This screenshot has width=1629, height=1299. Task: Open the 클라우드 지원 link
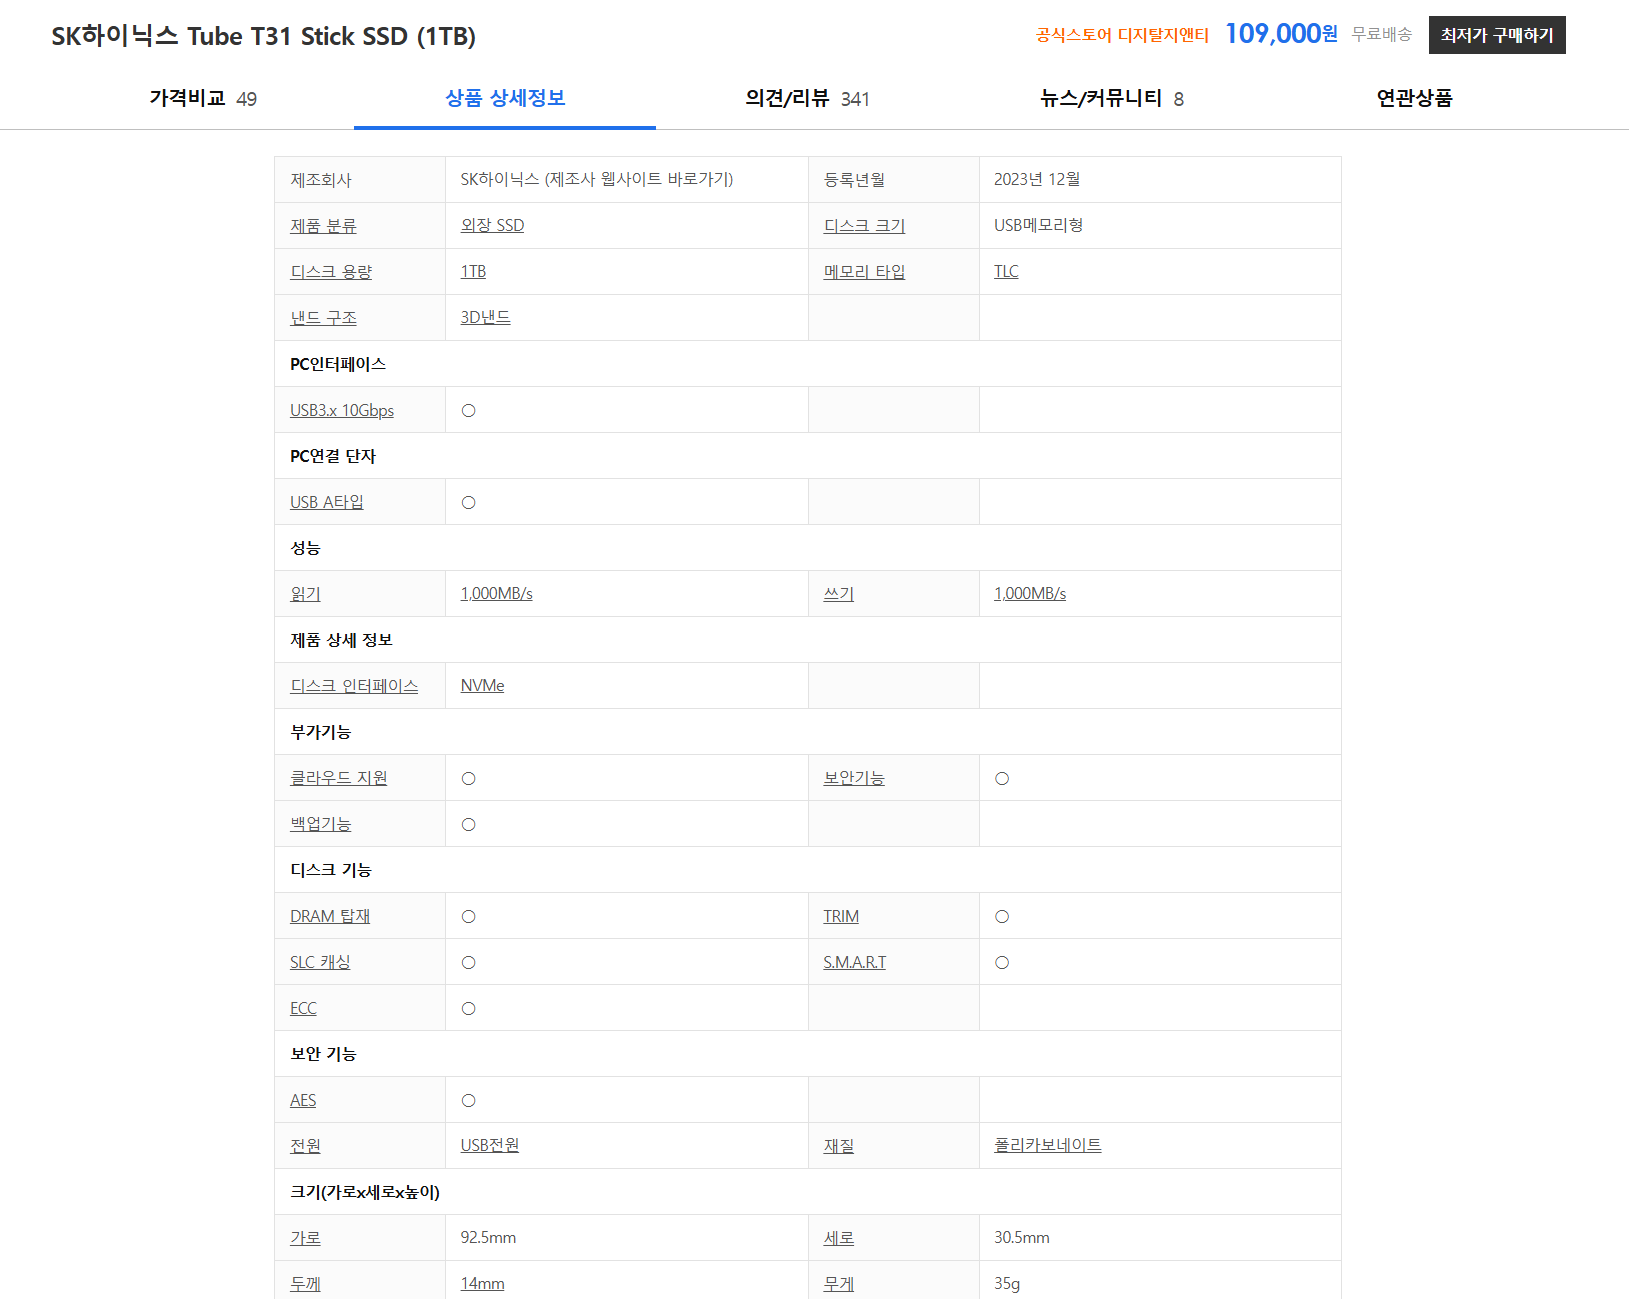click(x=338, y=778)
